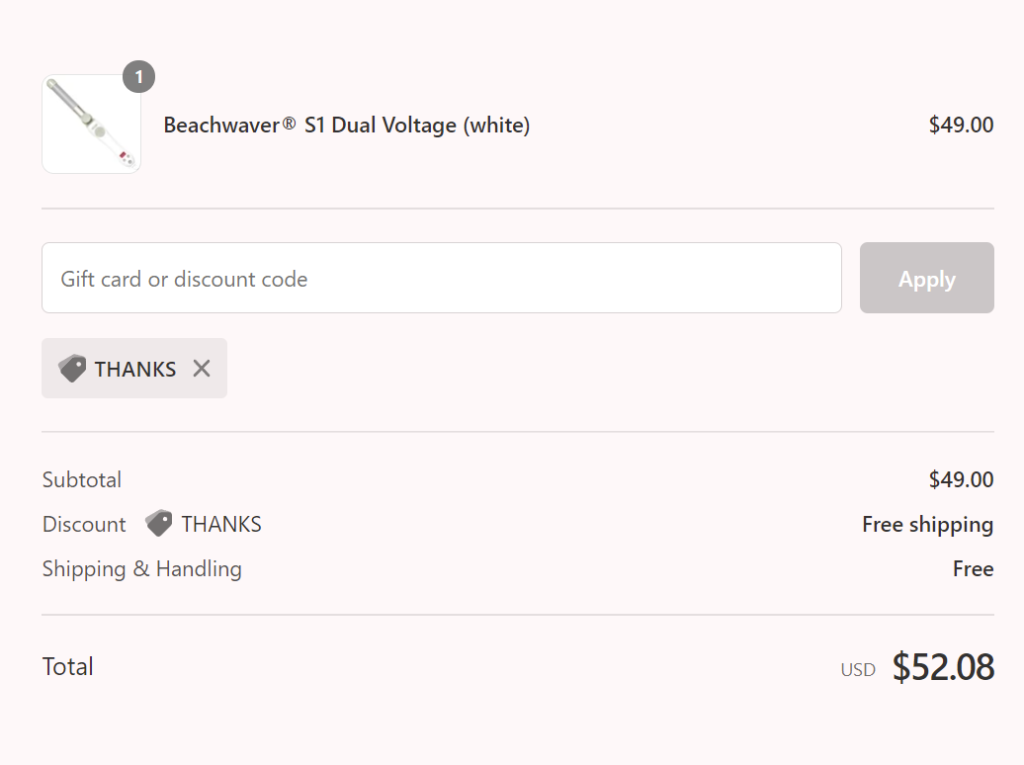The image size is (1024, 765).
Task: Click the Beachwaver product thumbnail image
Action: point(91,124)
